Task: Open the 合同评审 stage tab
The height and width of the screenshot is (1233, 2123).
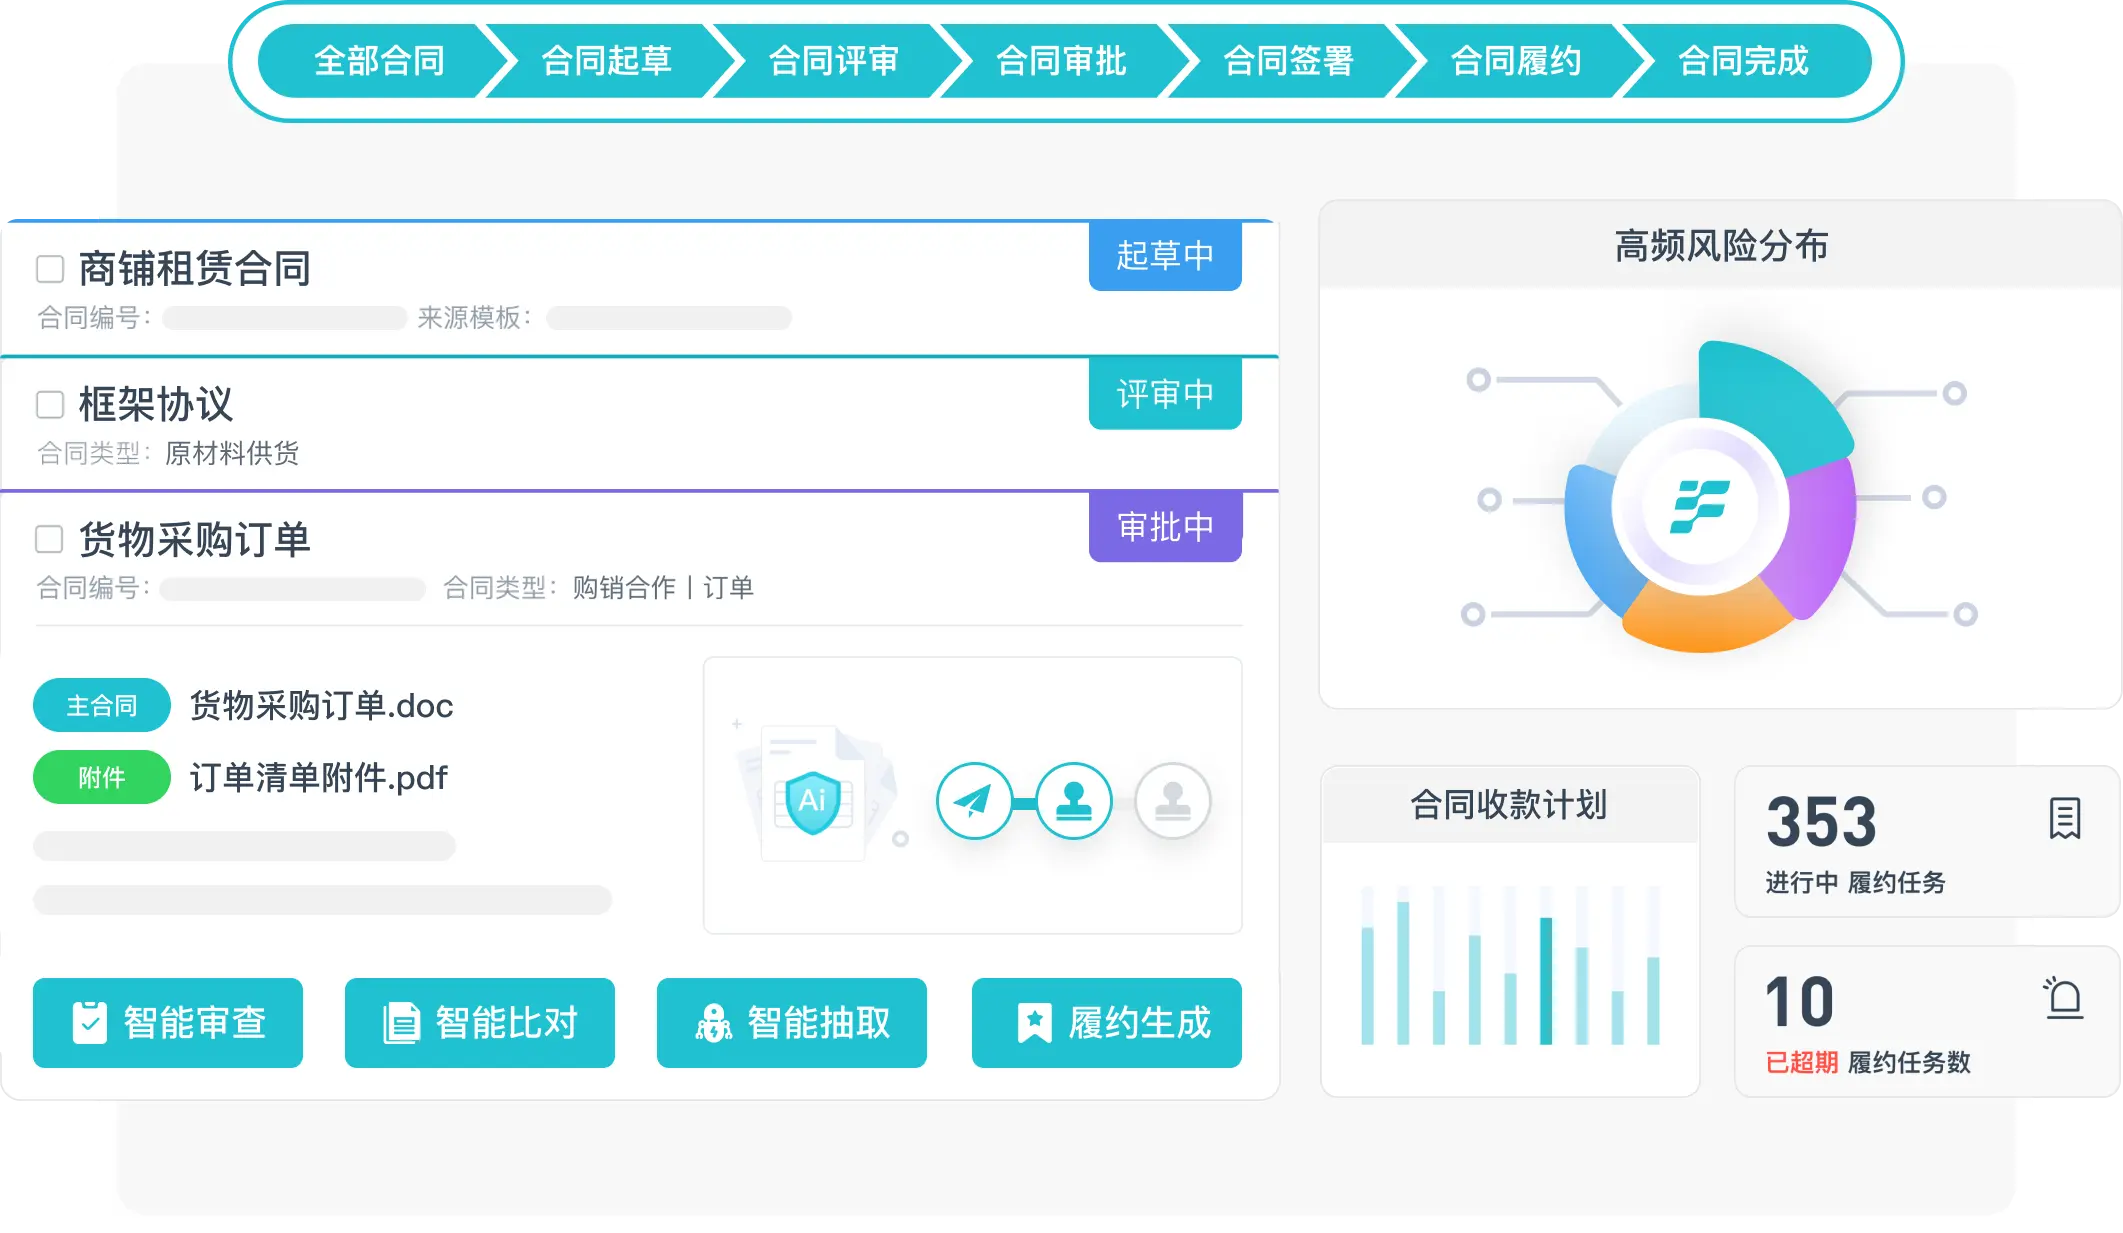Action: pyautogui.click(x=834, y=61)
